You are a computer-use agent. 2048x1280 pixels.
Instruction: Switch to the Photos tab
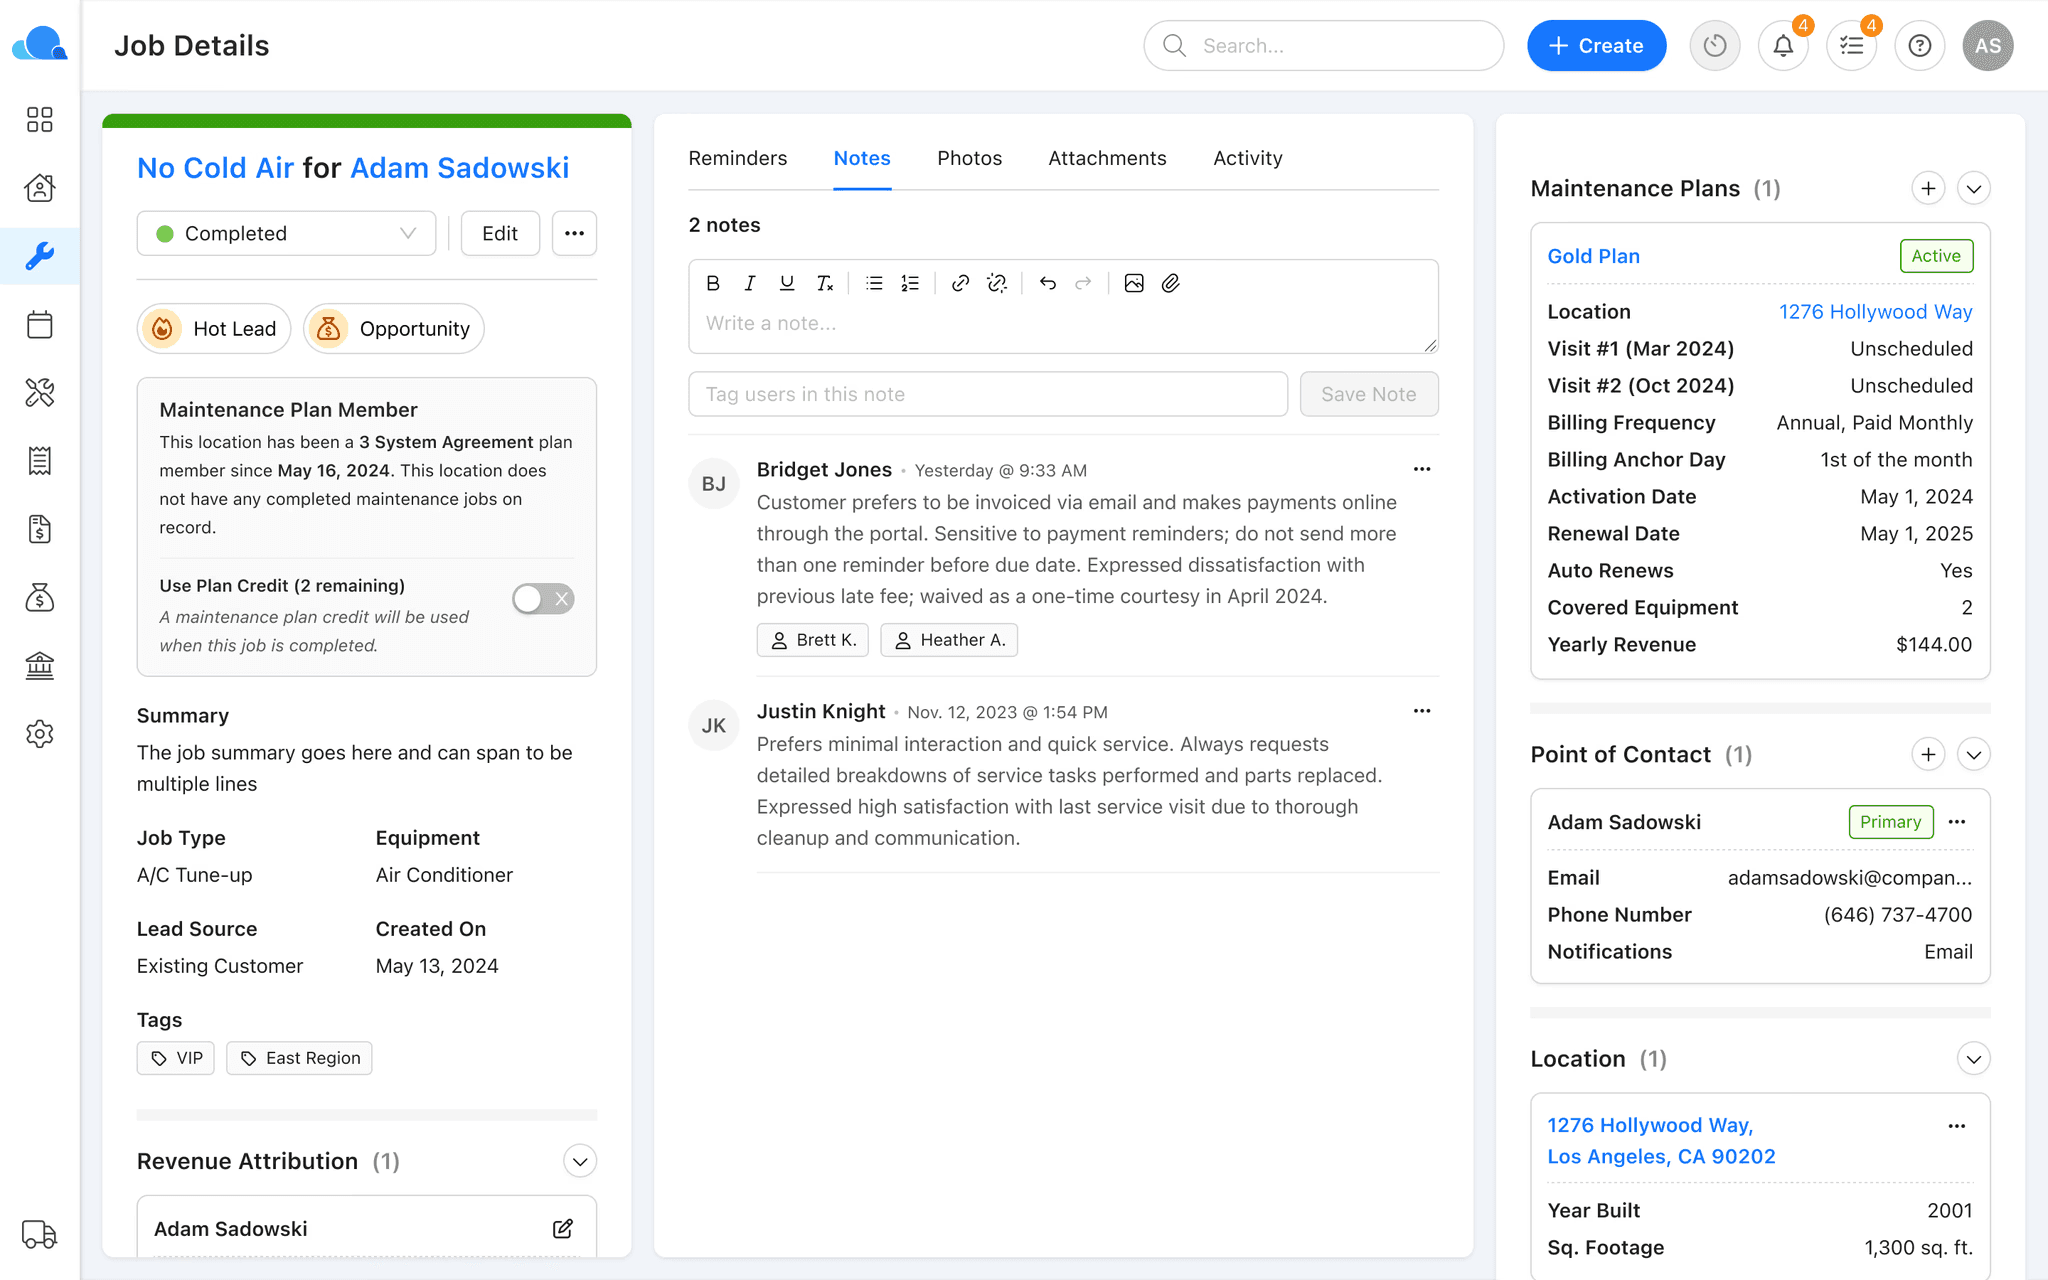(x=969, y=158)
